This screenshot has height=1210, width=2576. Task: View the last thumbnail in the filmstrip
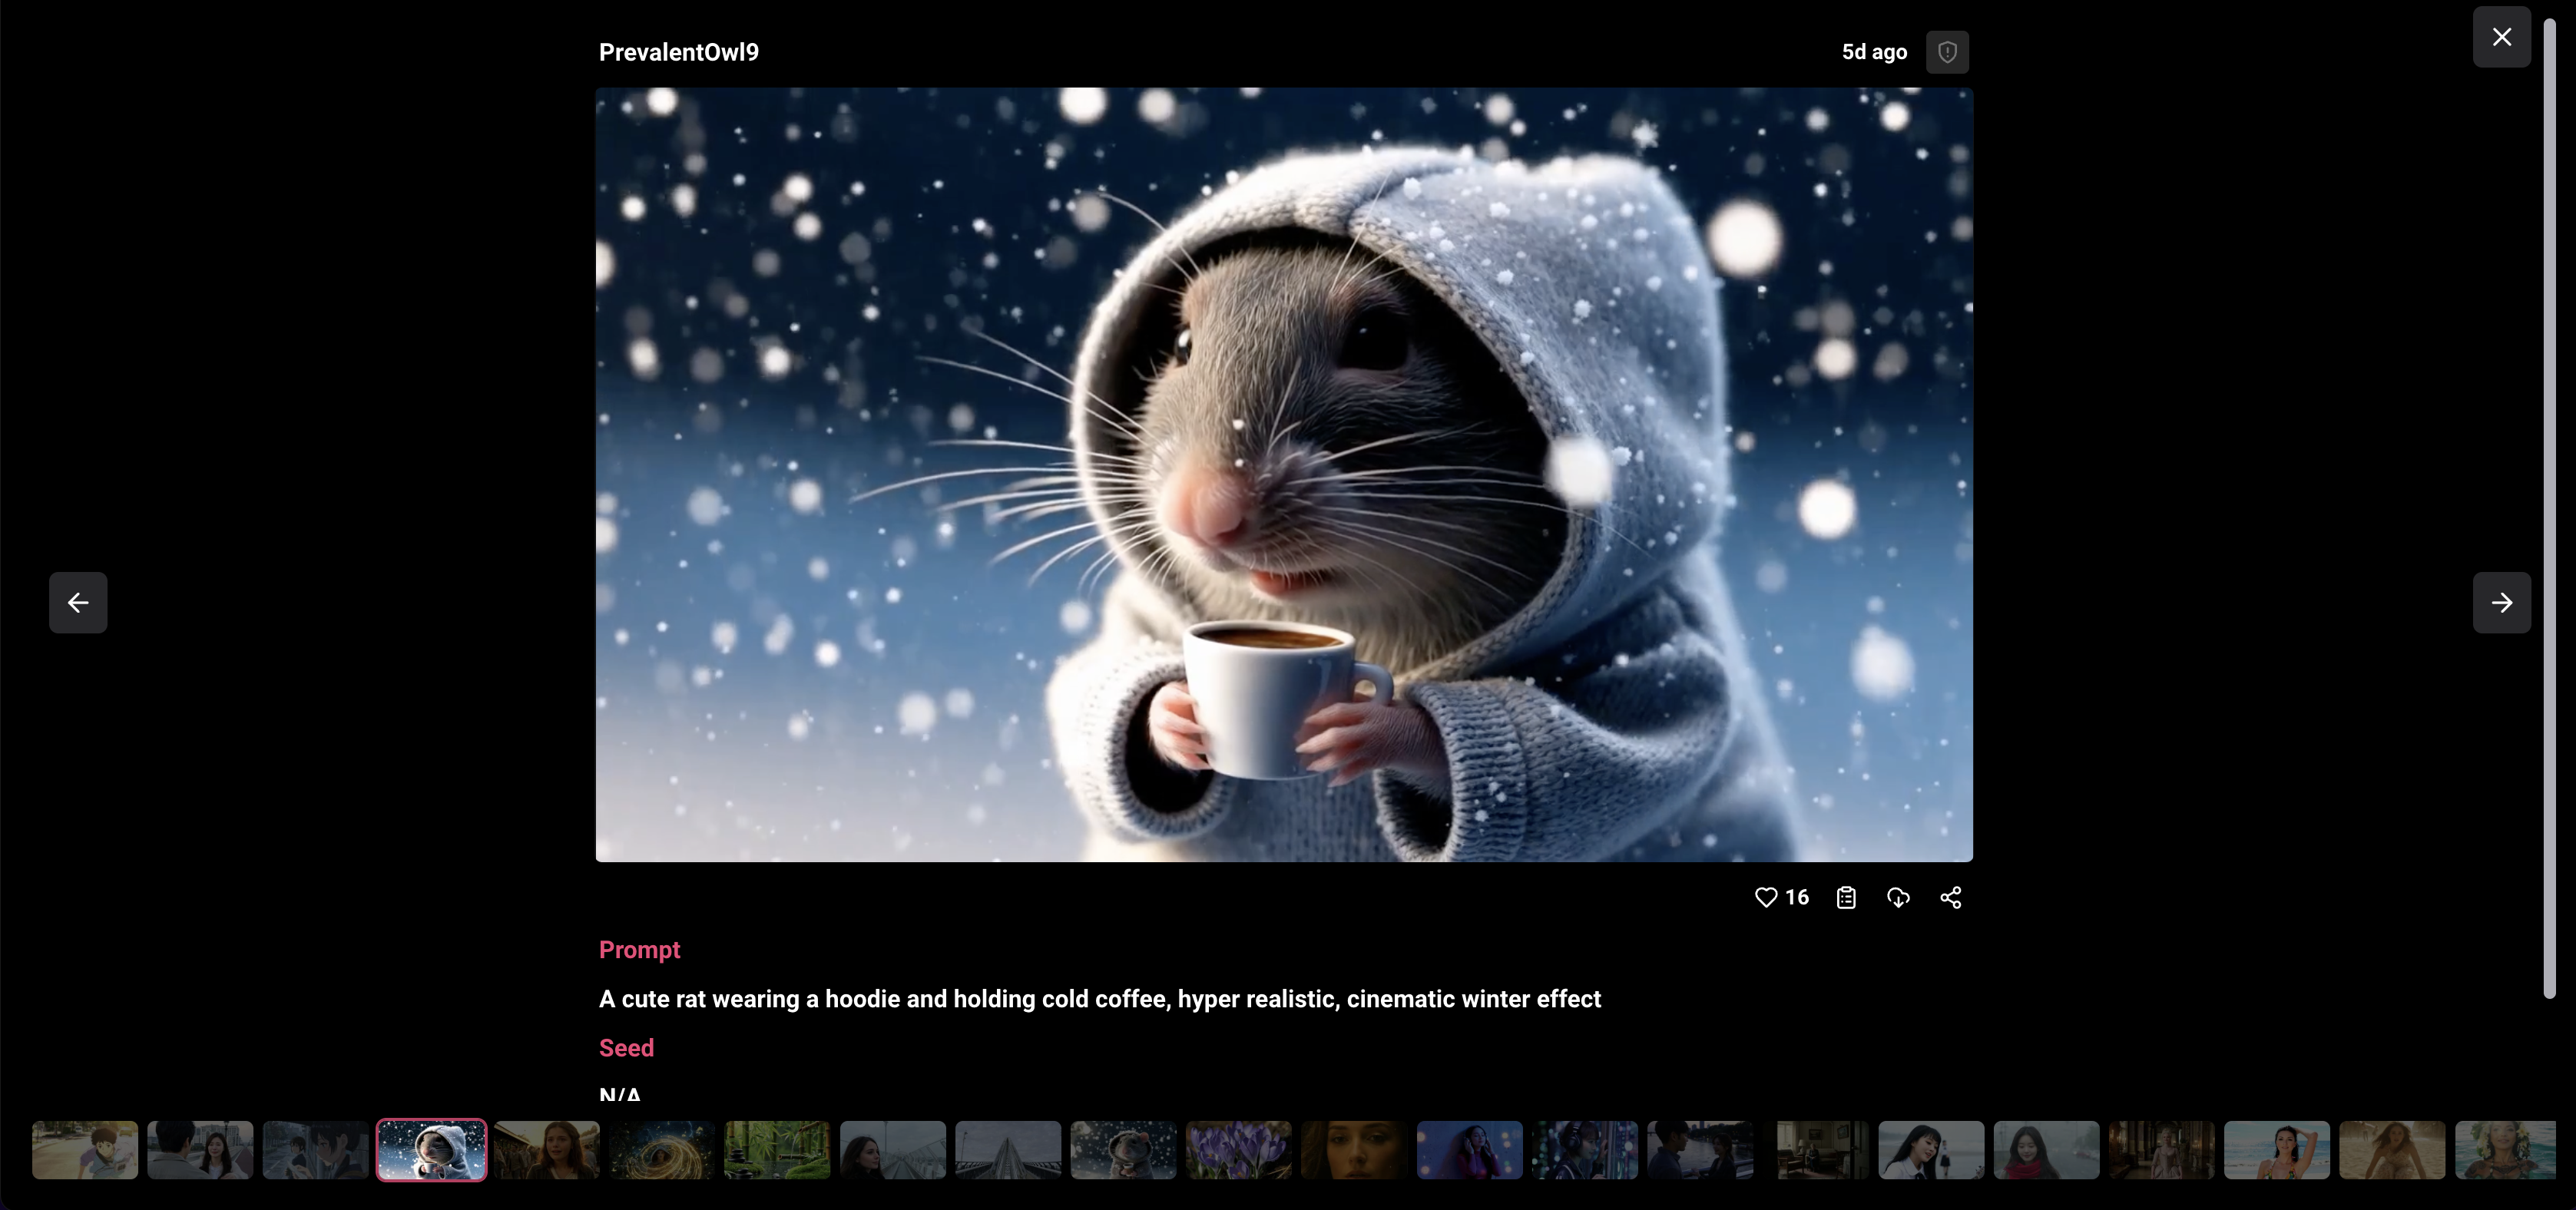(x=2507, y=1149)
